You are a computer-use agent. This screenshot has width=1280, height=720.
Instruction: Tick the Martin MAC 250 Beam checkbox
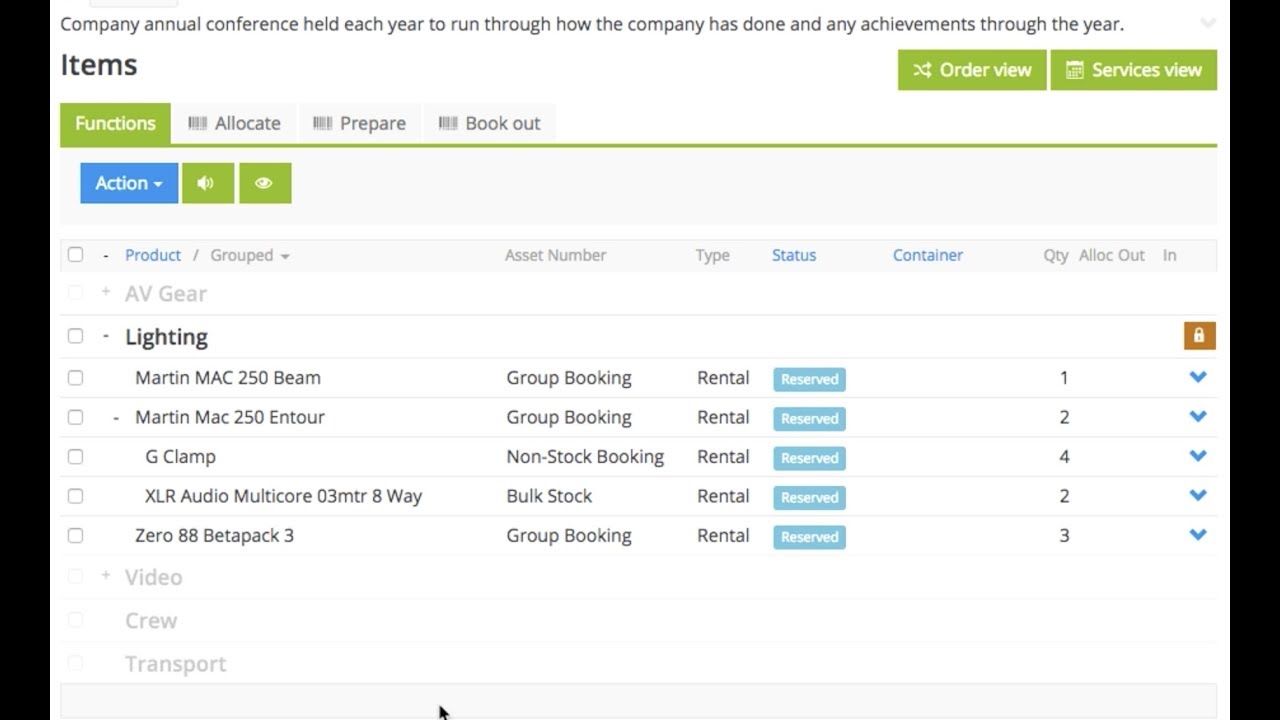(75, 378)
